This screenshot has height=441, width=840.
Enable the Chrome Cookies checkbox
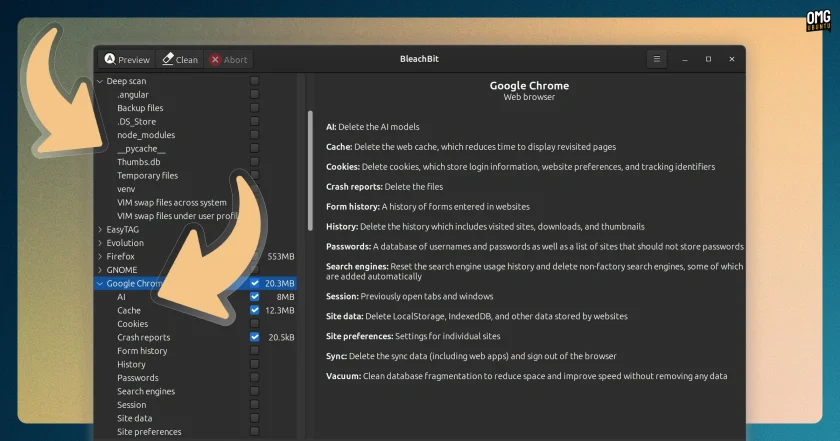click(254, 324)
